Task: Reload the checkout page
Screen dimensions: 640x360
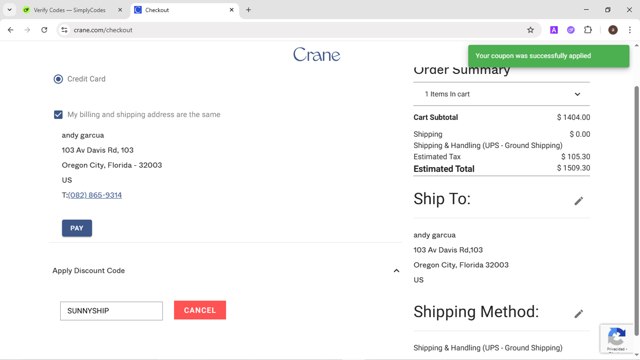Action: pyautogui.click(x=44, y=30)
